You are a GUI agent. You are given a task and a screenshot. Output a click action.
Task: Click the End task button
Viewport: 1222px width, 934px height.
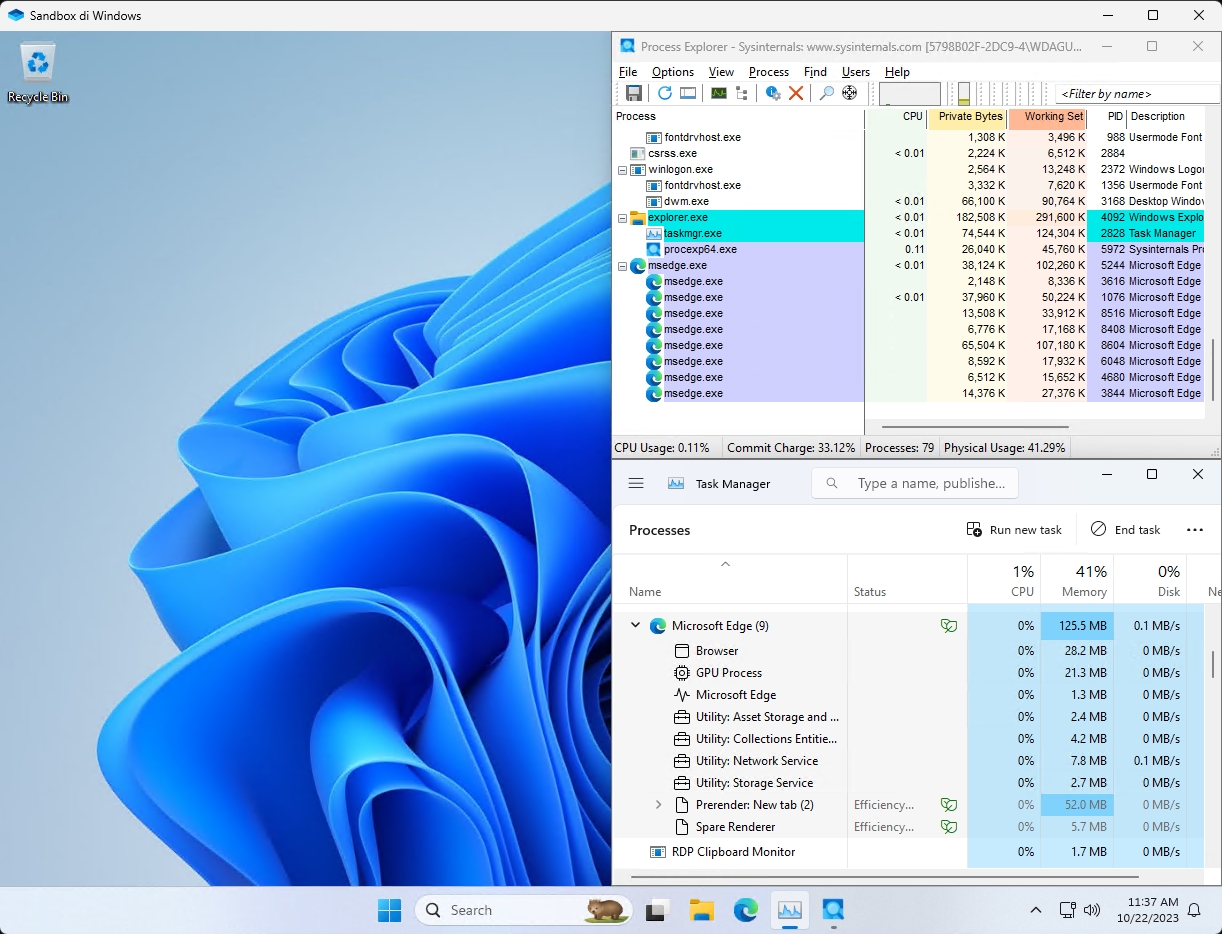point(1126,529)
